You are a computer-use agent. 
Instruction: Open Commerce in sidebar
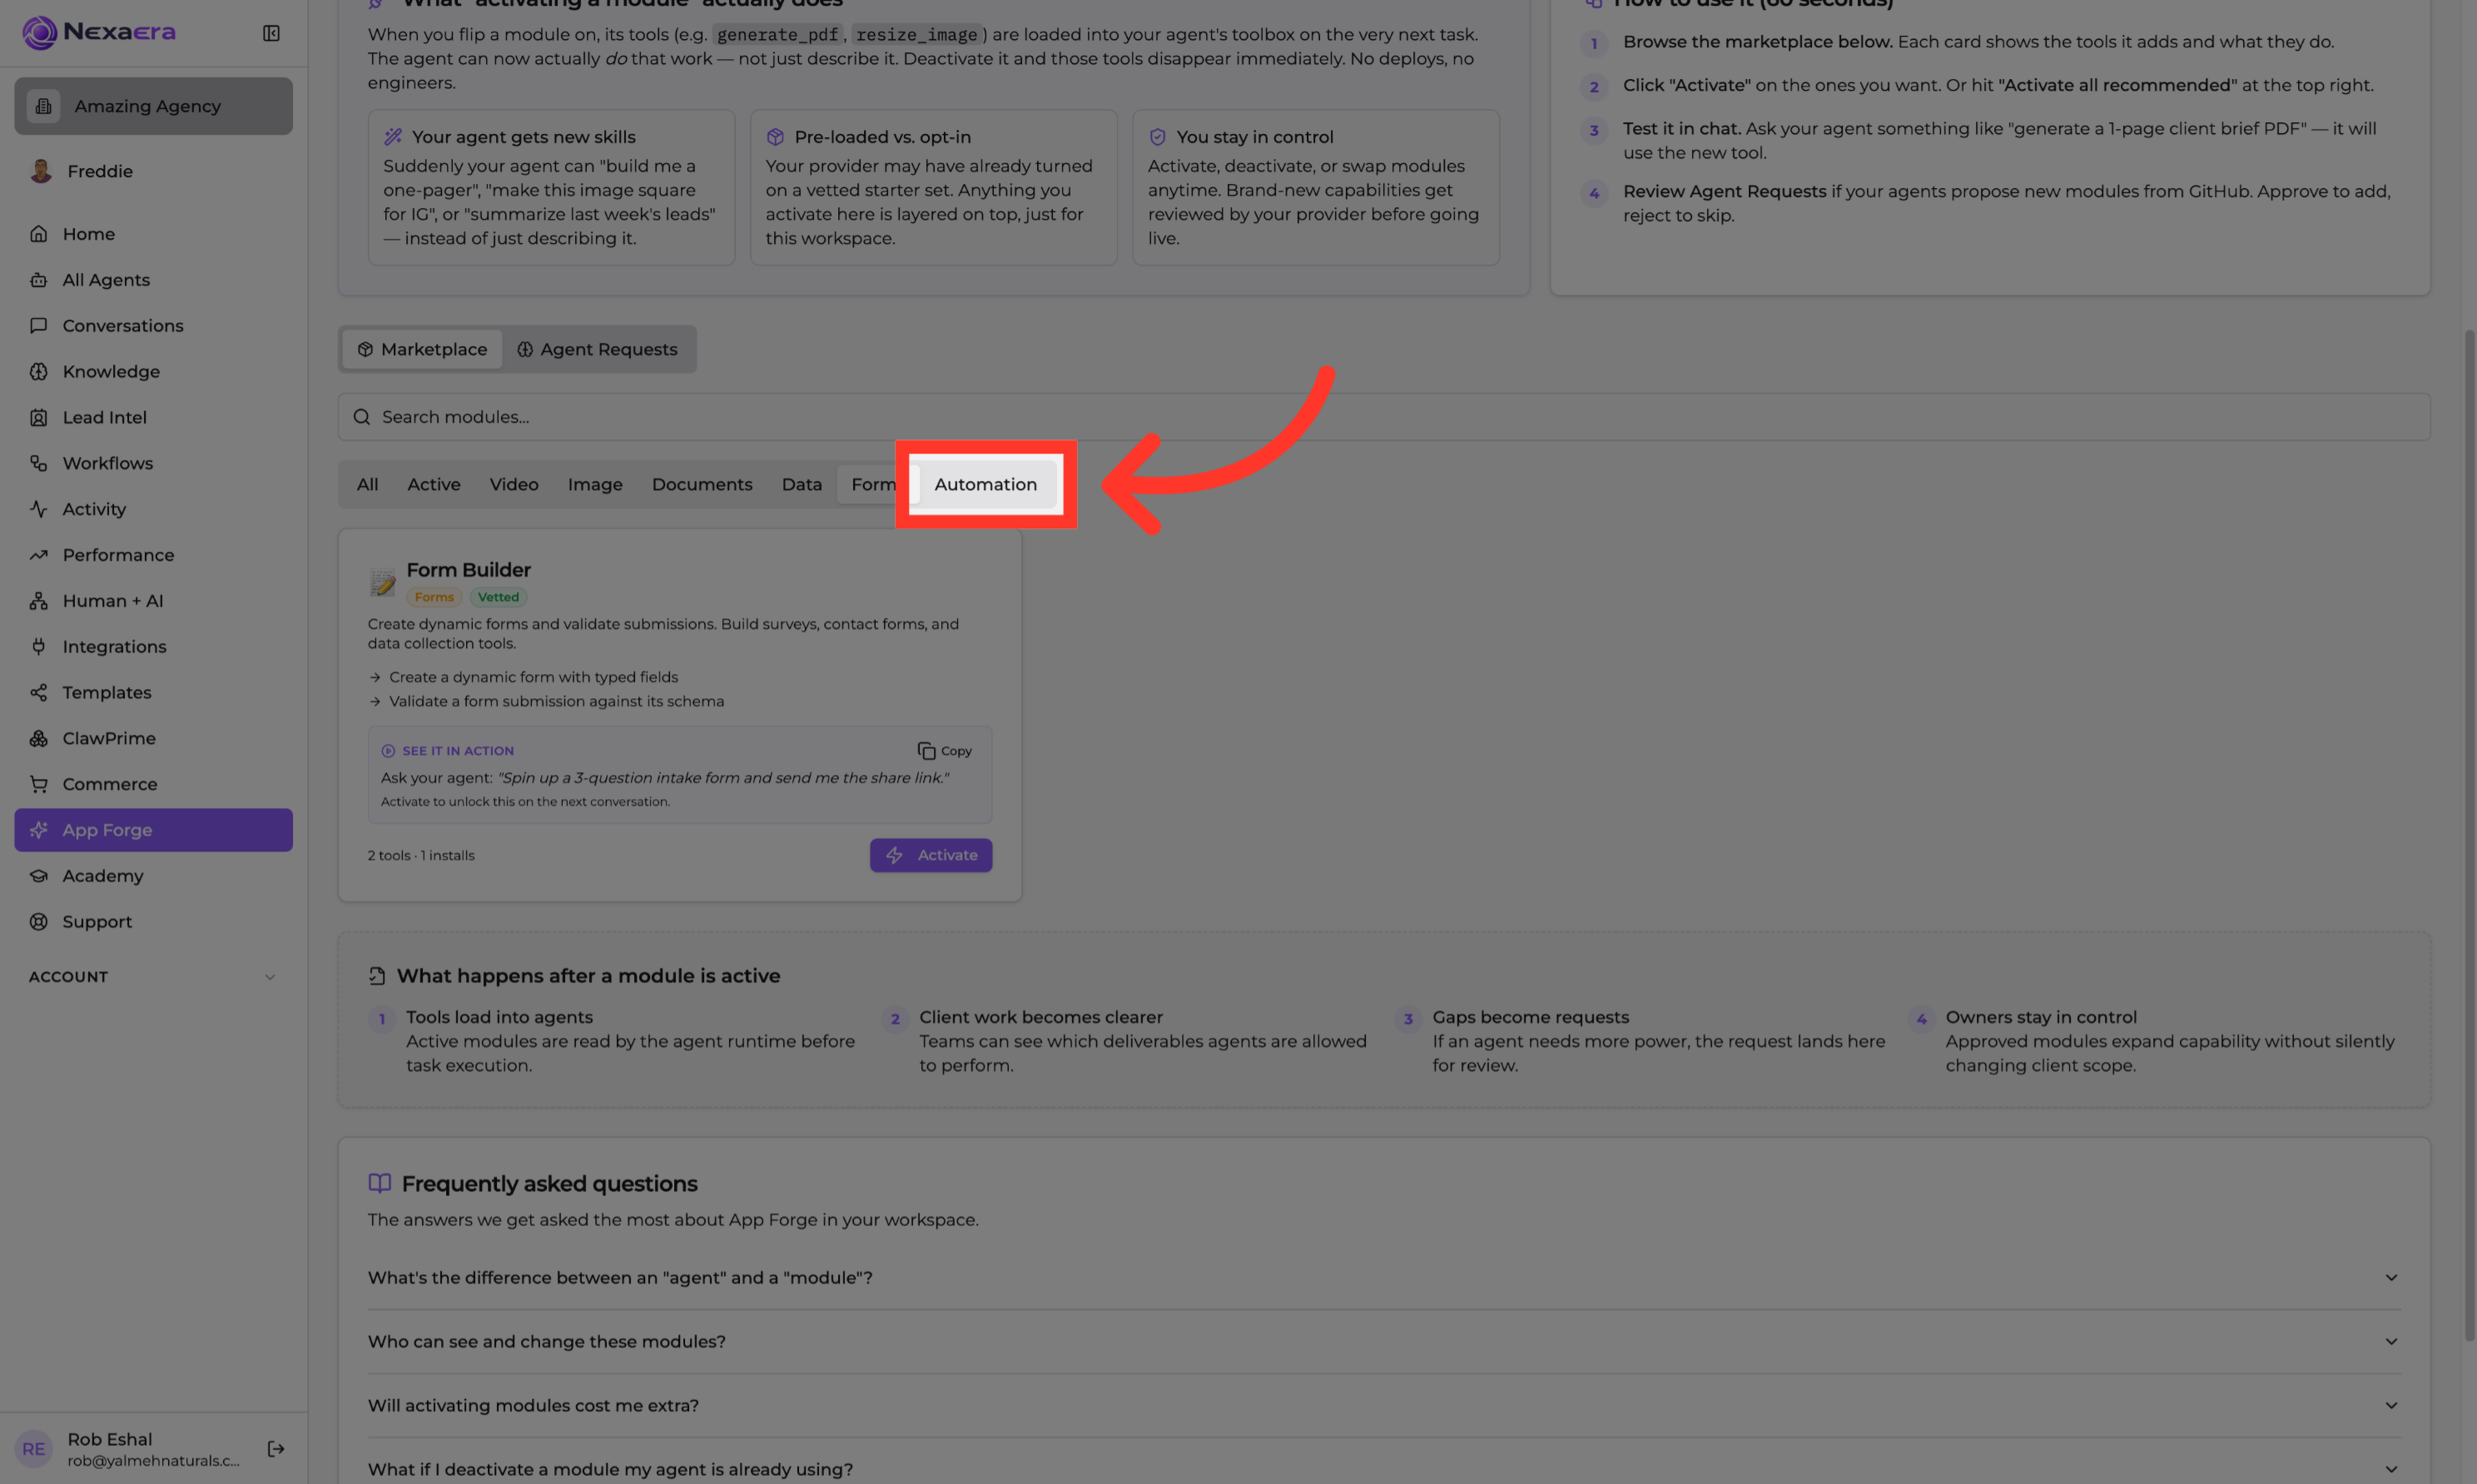pos(153,784)
